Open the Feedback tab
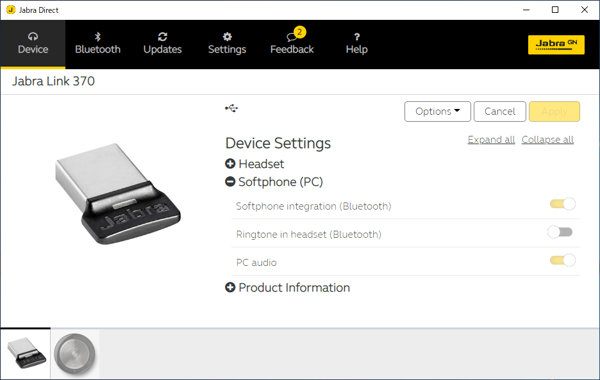Screen dimensions: 600x380 click(292, 44)
